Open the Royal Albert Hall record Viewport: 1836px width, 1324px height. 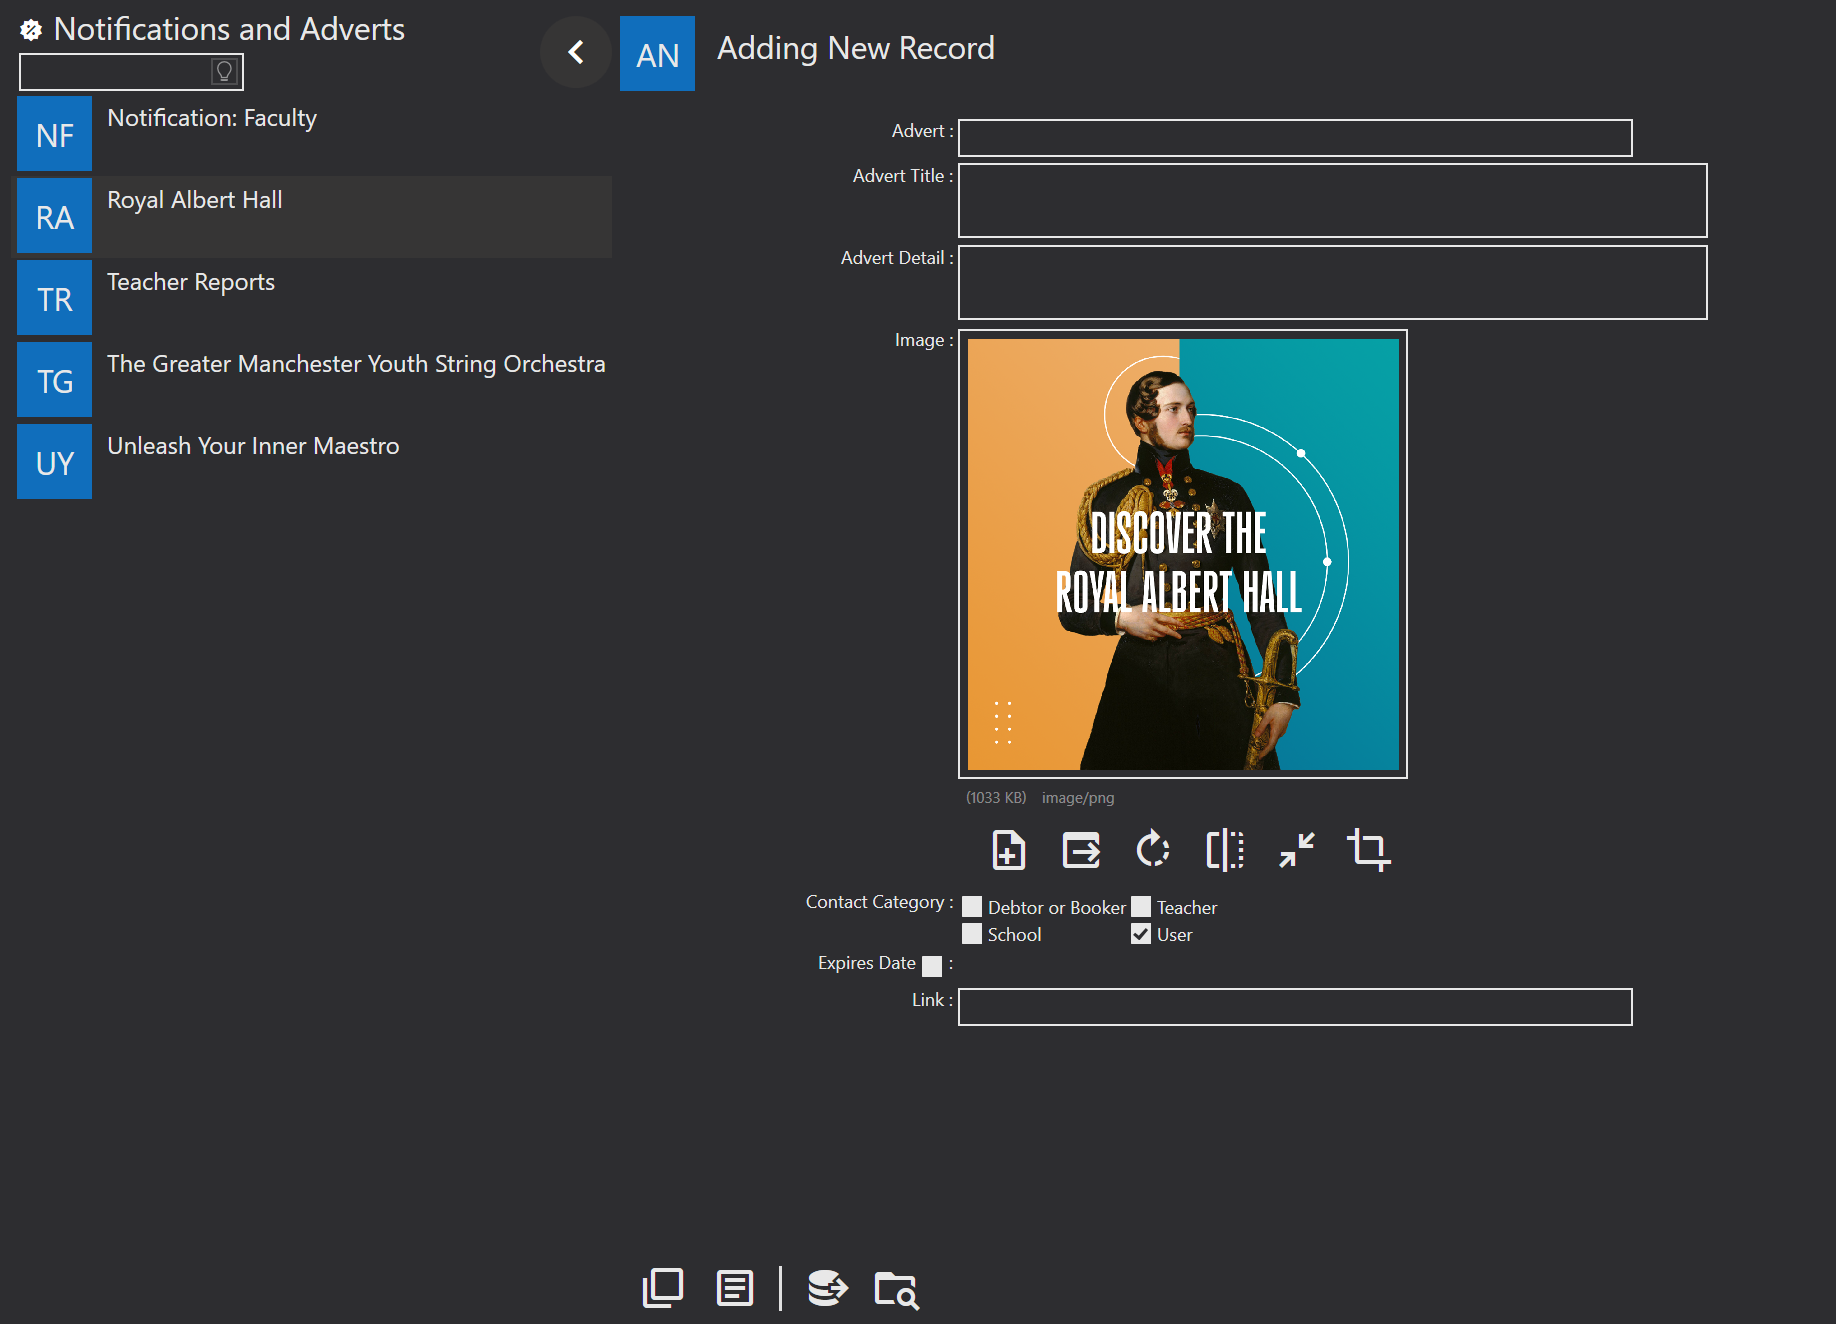tap(312, 216)
